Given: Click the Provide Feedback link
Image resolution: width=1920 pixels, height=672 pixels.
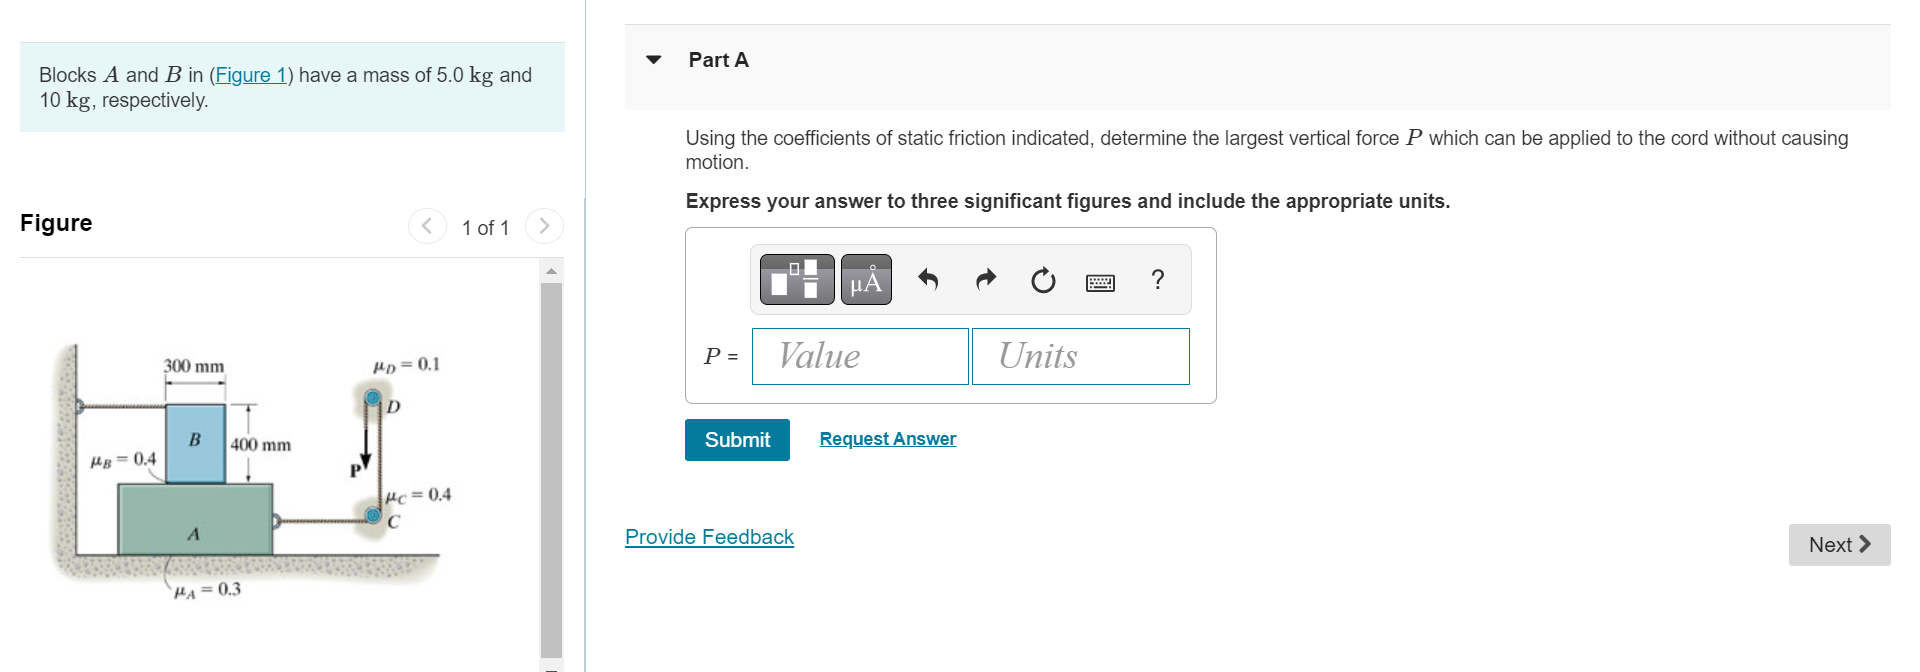Looking at the screenshot, I should [x=709, y=537].
